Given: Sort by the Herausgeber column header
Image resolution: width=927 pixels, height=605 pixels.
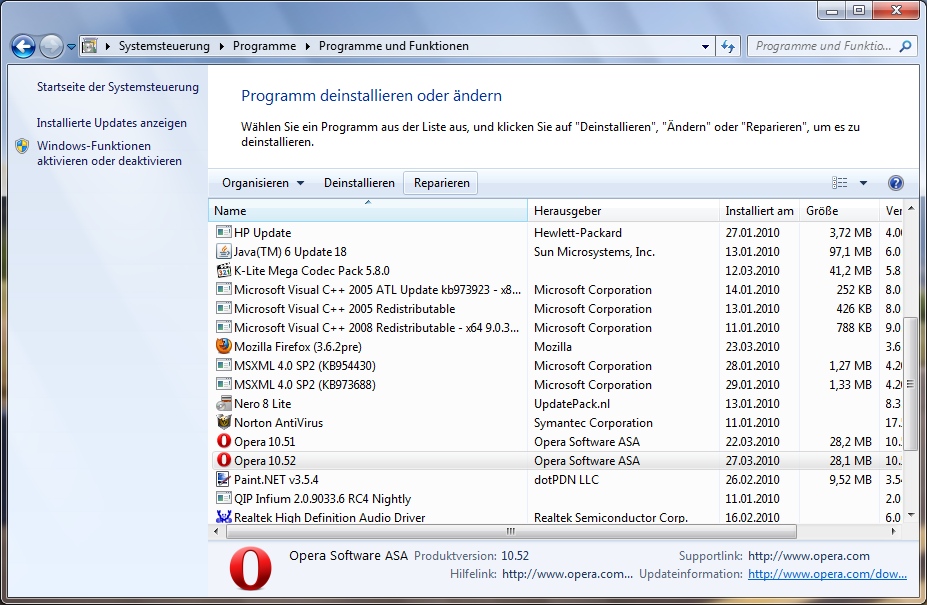Looking at the screenshot, I should coord(623,211).
